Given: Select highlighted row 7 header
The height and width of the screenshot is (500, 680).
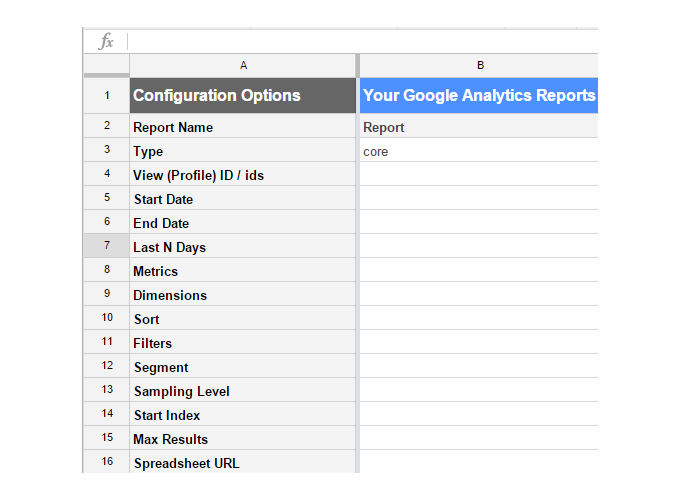Looking at the screenshot, I should (106, 245).
